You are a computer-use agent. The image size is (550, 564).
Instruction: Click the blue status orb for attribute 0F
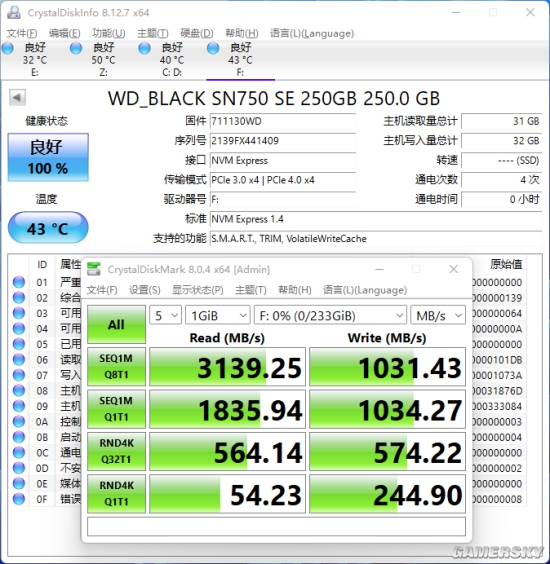click(19, 499)
